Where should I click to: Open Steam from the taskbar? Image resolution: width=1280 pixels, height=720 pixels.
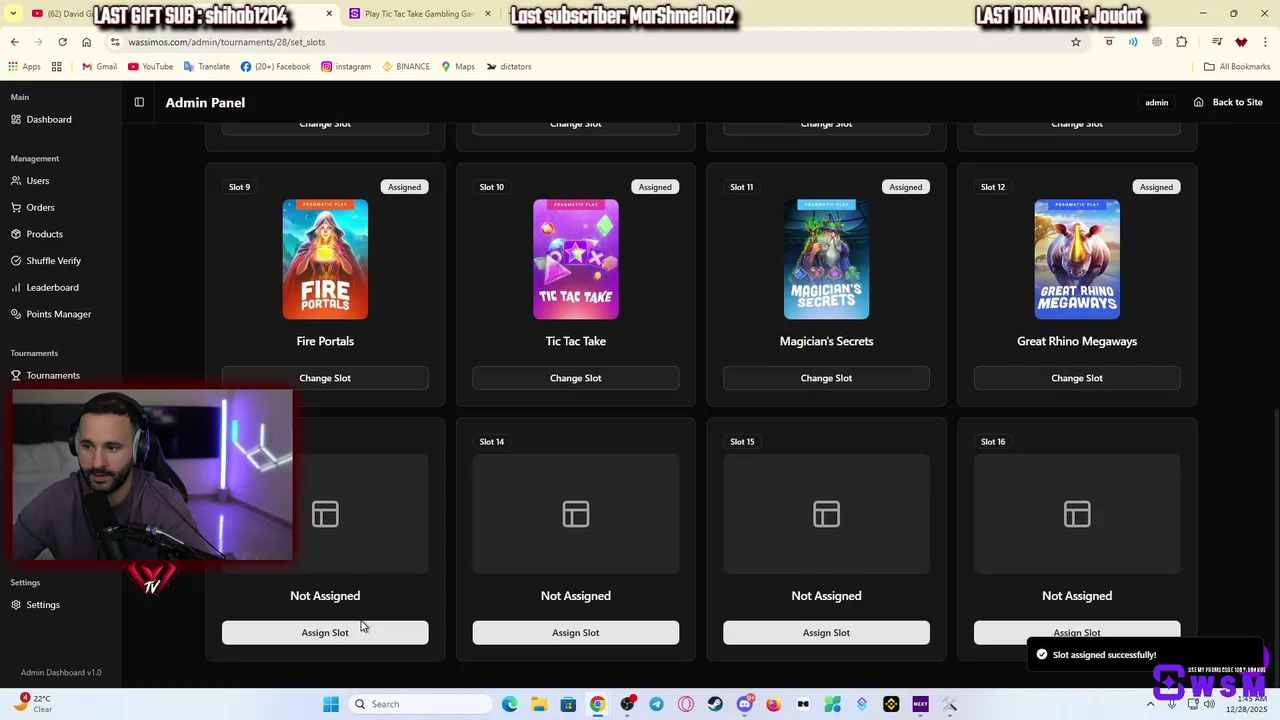[715, 704]
